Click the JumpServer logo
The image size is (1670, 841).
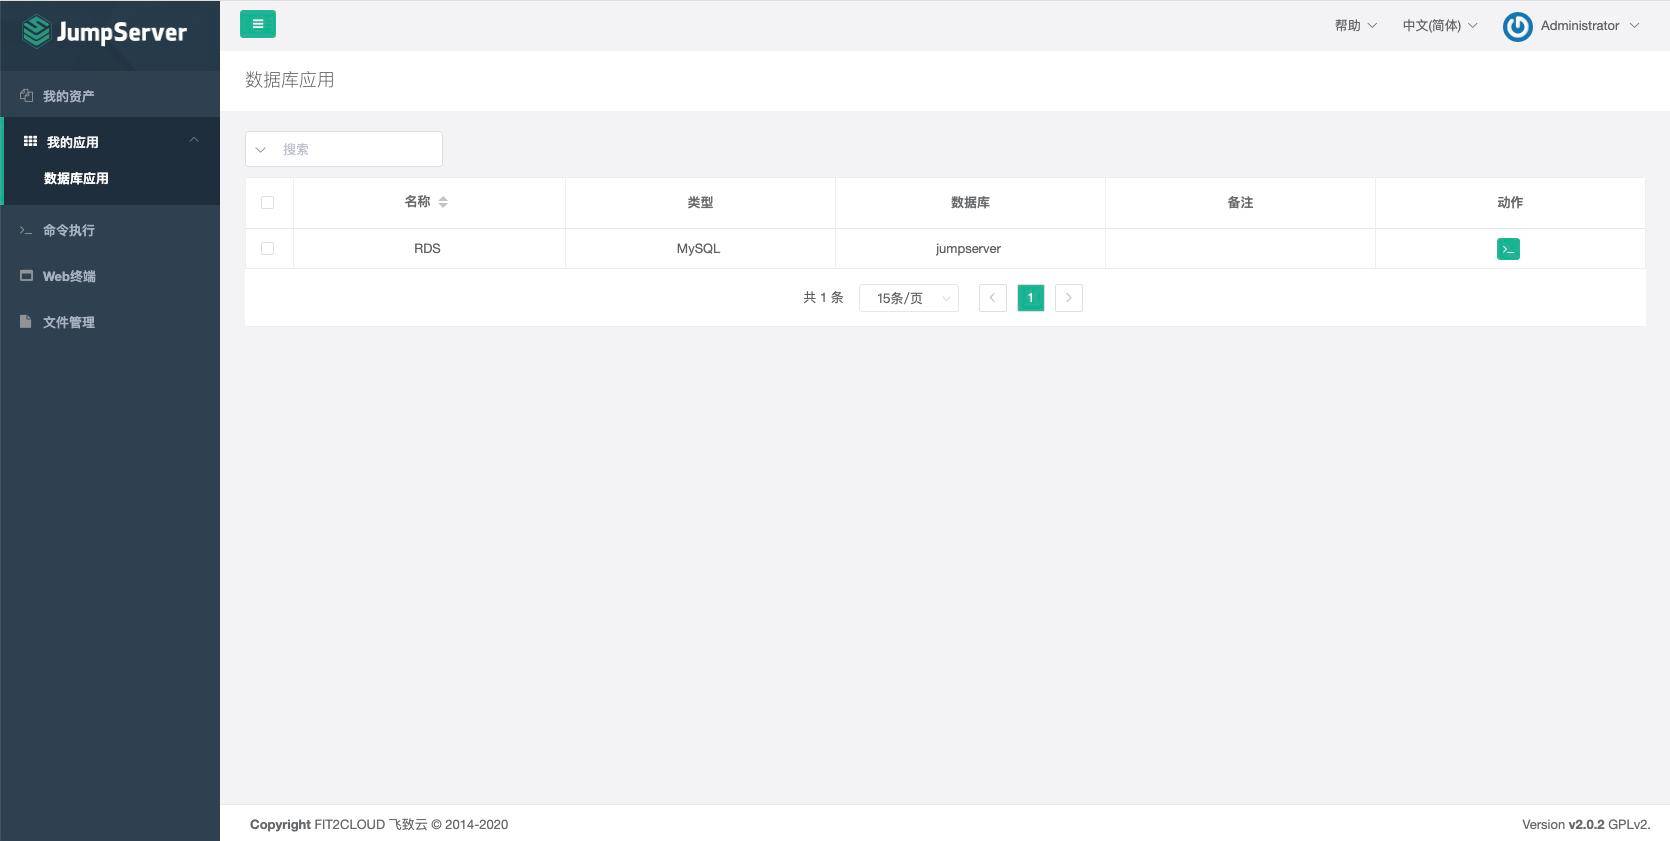105,32
